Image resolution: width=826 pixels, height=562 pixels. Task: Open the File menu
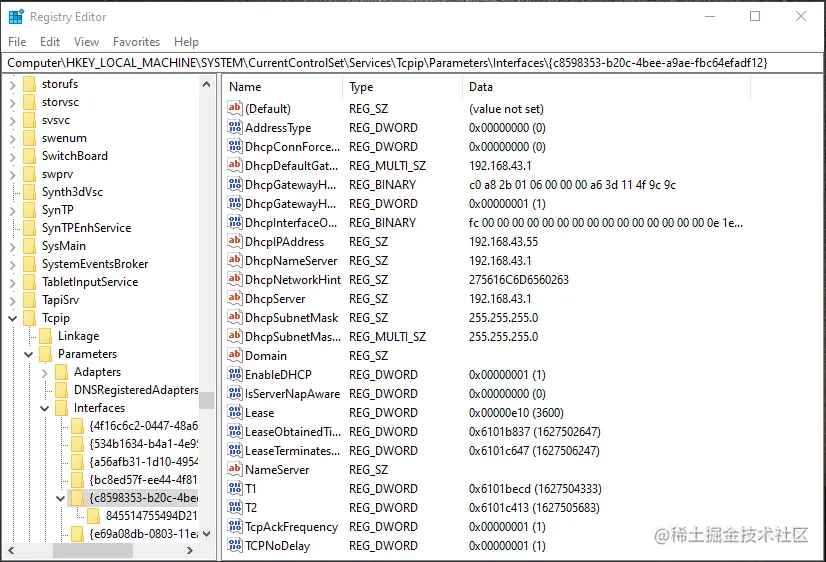pyautogui.click(x=17, y=42)
